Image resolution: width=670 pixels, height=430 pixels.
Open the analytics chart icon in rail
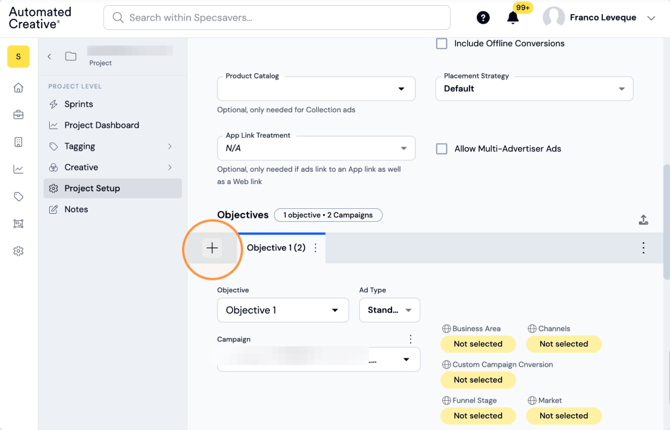pos(18,169)
